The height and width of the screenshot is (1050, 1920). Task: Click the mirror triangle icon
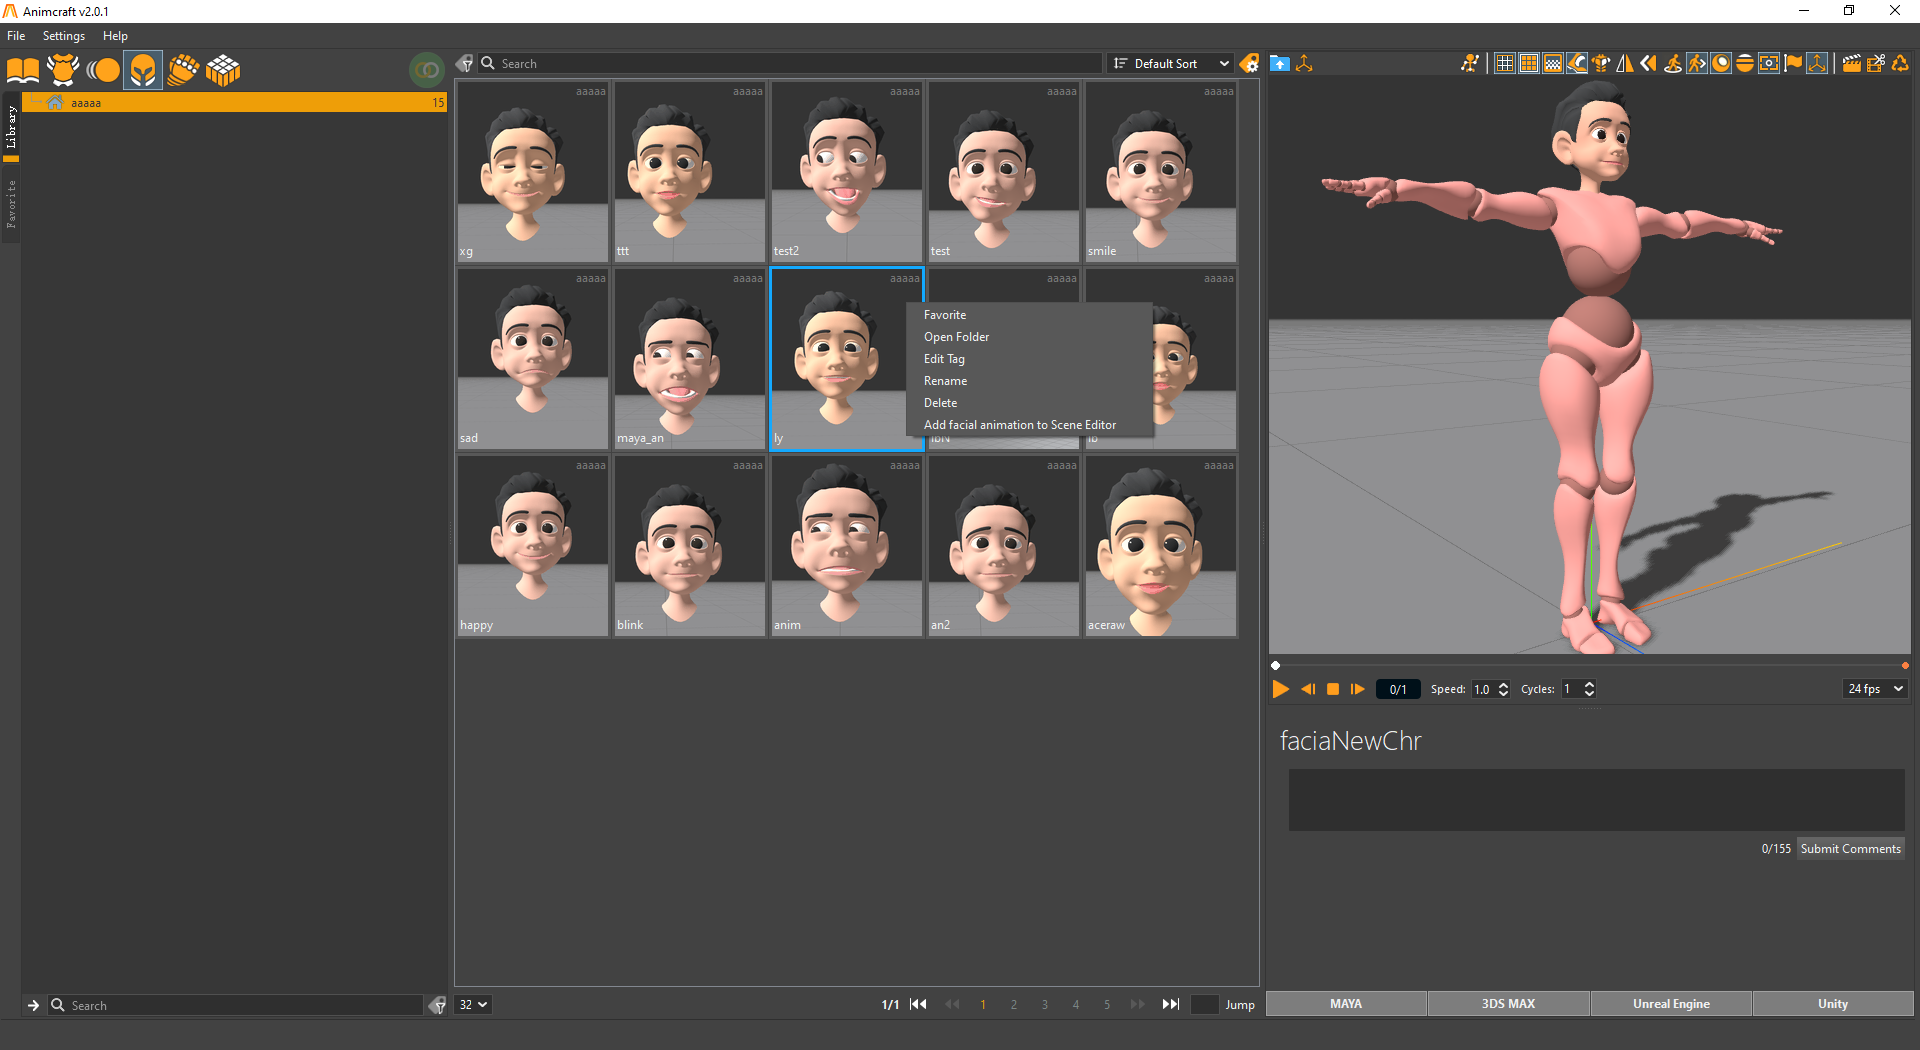click(x=1625, y=63)
